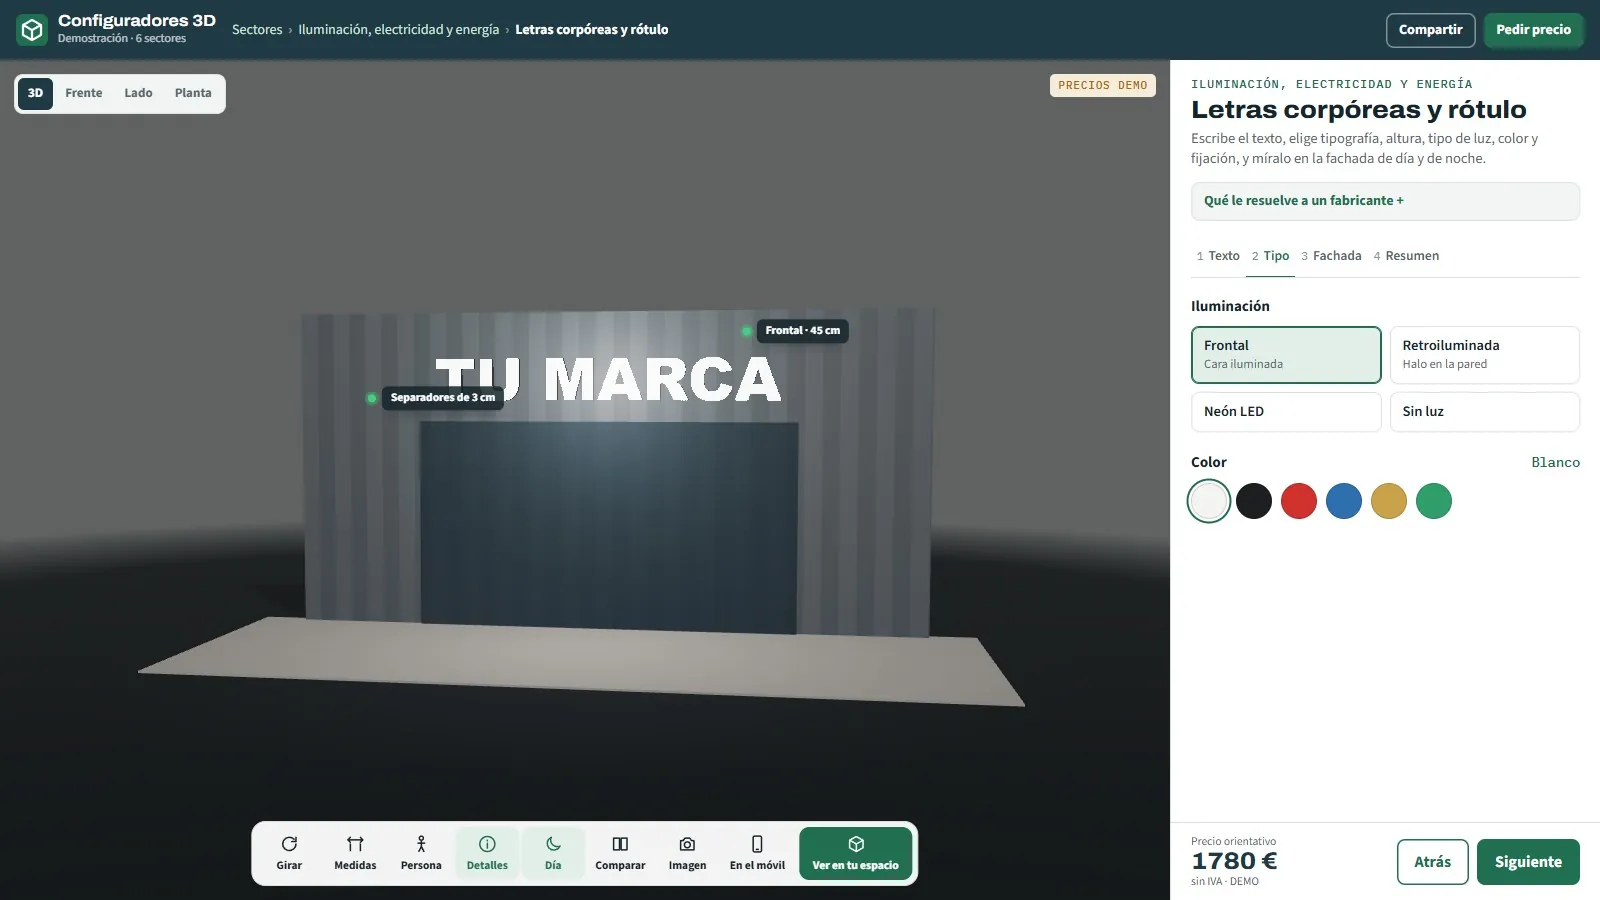The height and width of the screenshot is (900, 1600).
Task: Pick the white color swatch
Action: coord(1209,501)
